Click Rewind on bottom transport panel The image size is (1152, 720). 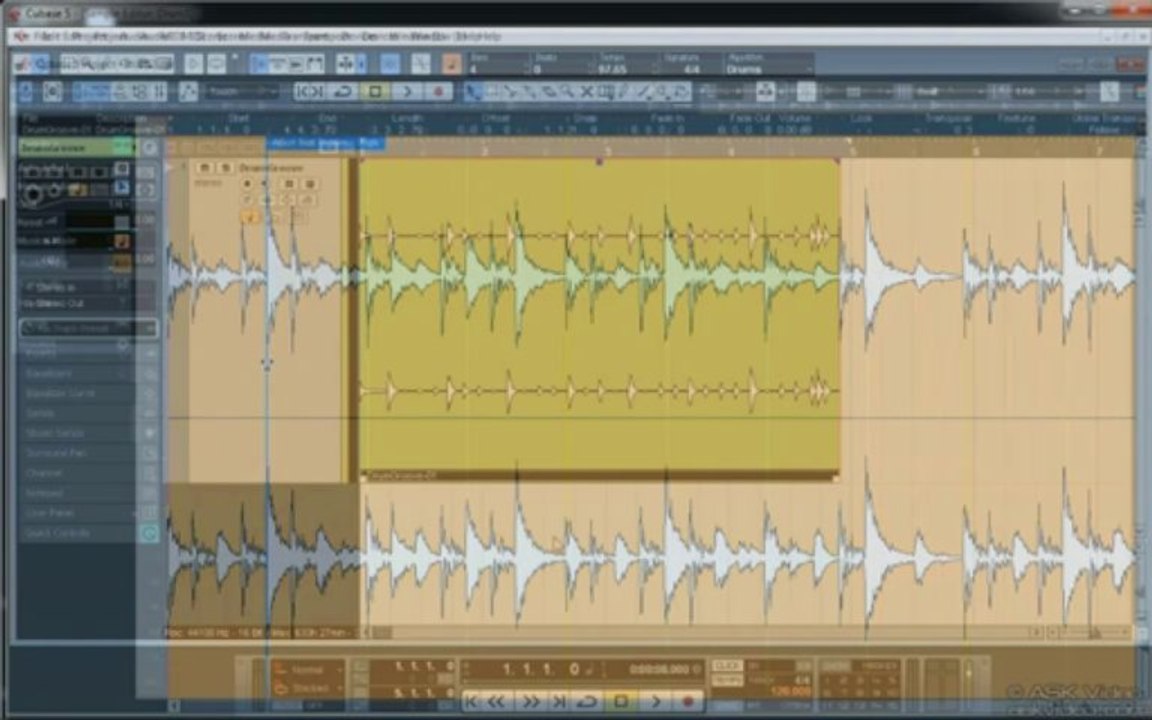coord(497,702)
